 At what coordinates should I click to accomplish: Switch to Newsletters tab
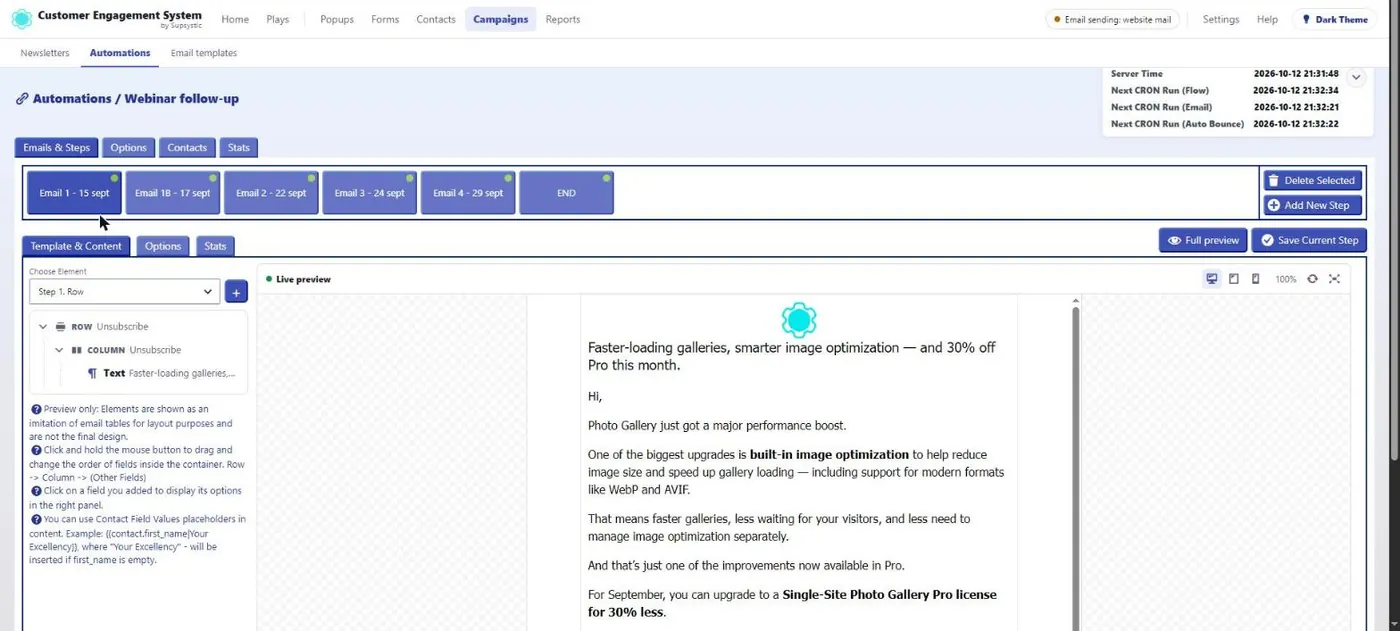pyautogui.click(x=45, y=53)
